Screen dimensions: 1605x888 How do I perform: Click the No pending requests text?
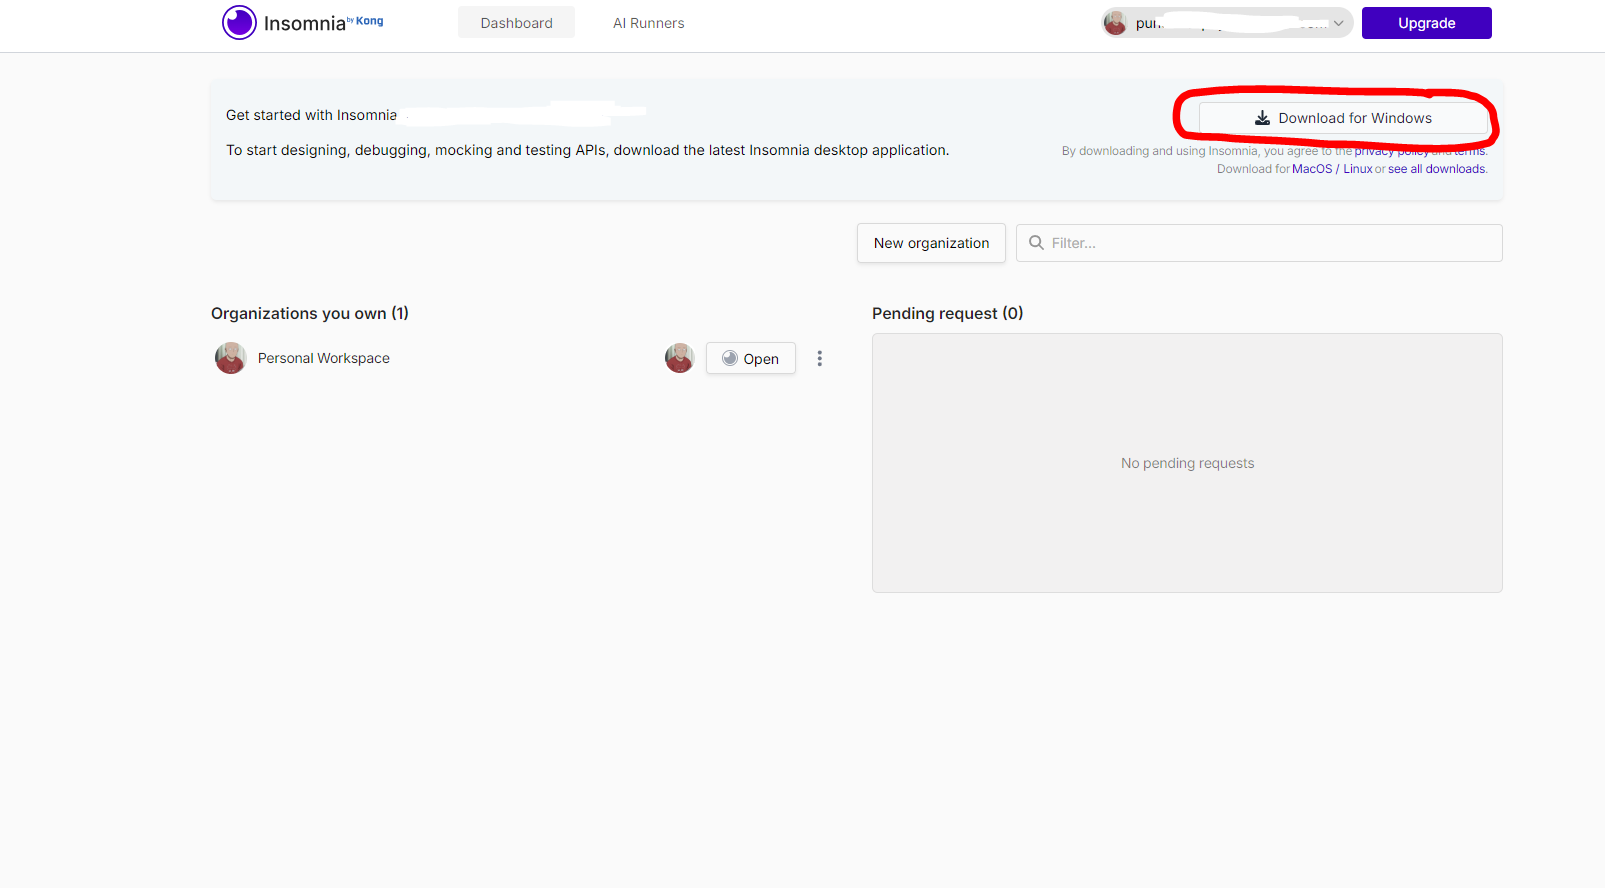(x=1187, y=463)
